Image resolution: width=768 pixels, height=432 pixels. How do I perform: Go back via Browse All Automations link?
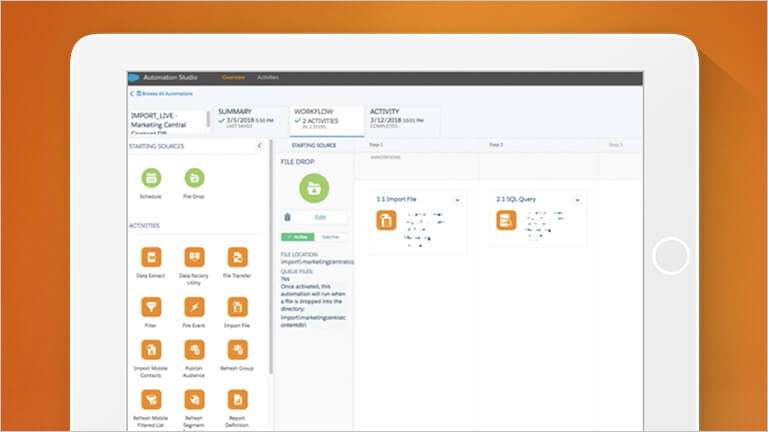(165, 94)
